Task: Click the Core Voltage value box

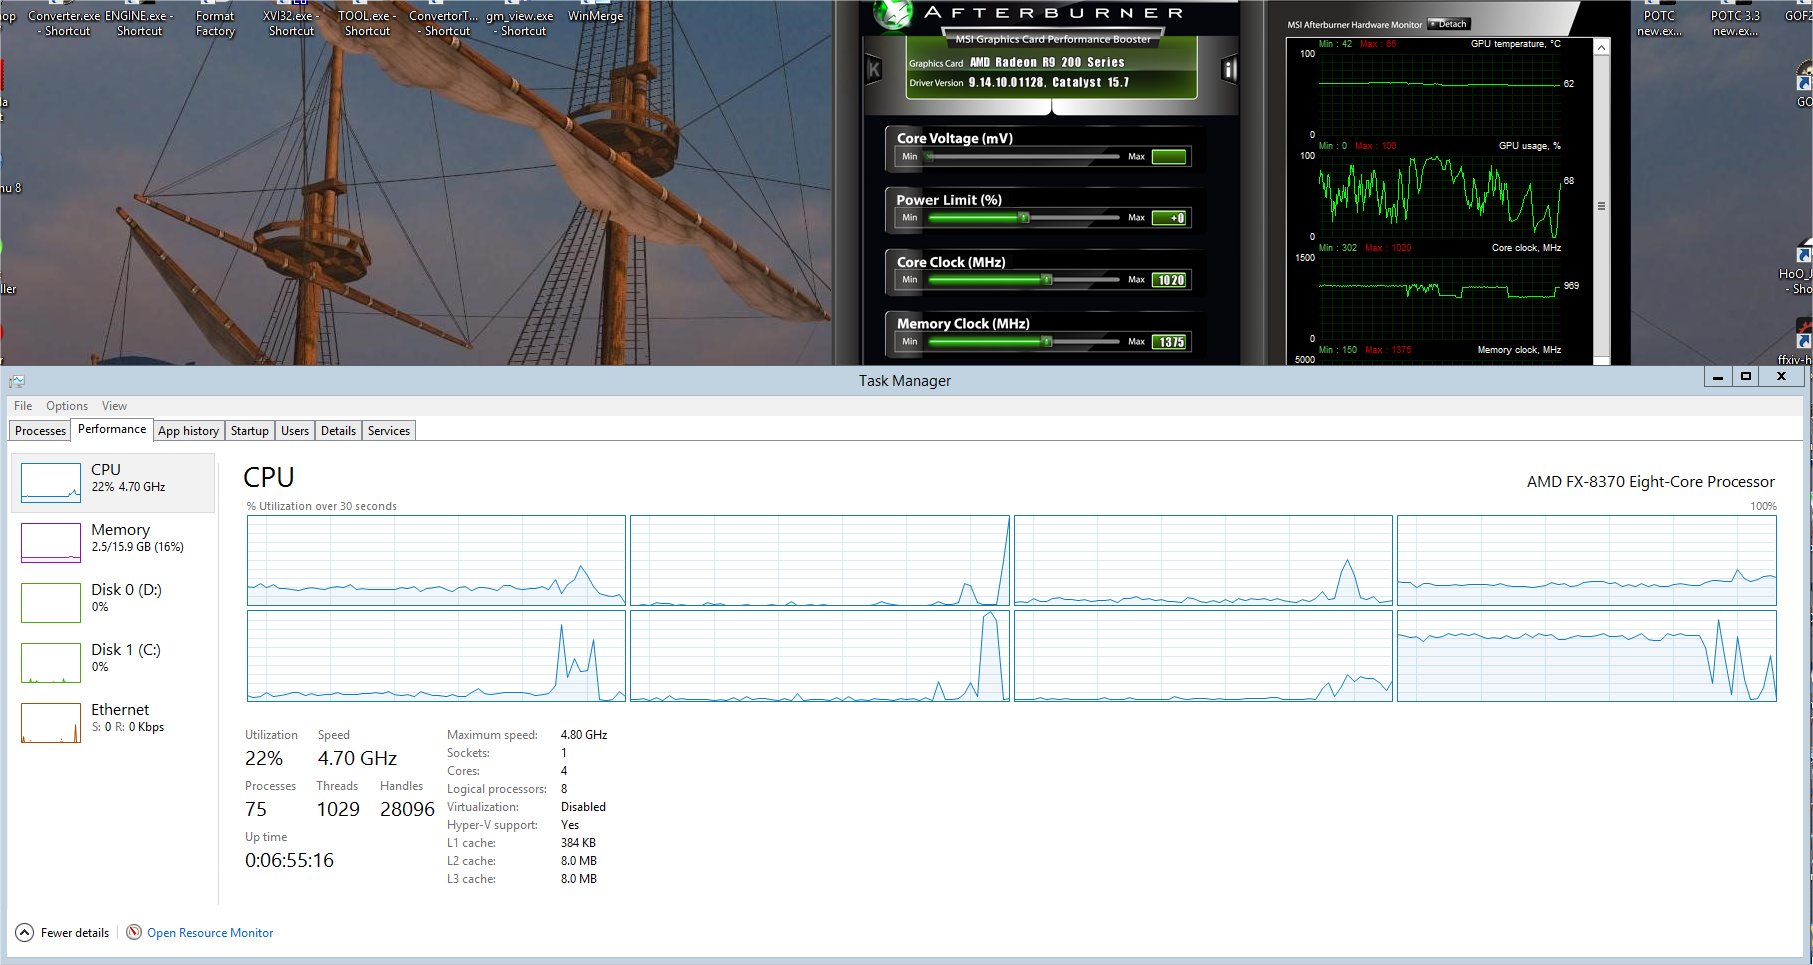Action: [1169, 156]
